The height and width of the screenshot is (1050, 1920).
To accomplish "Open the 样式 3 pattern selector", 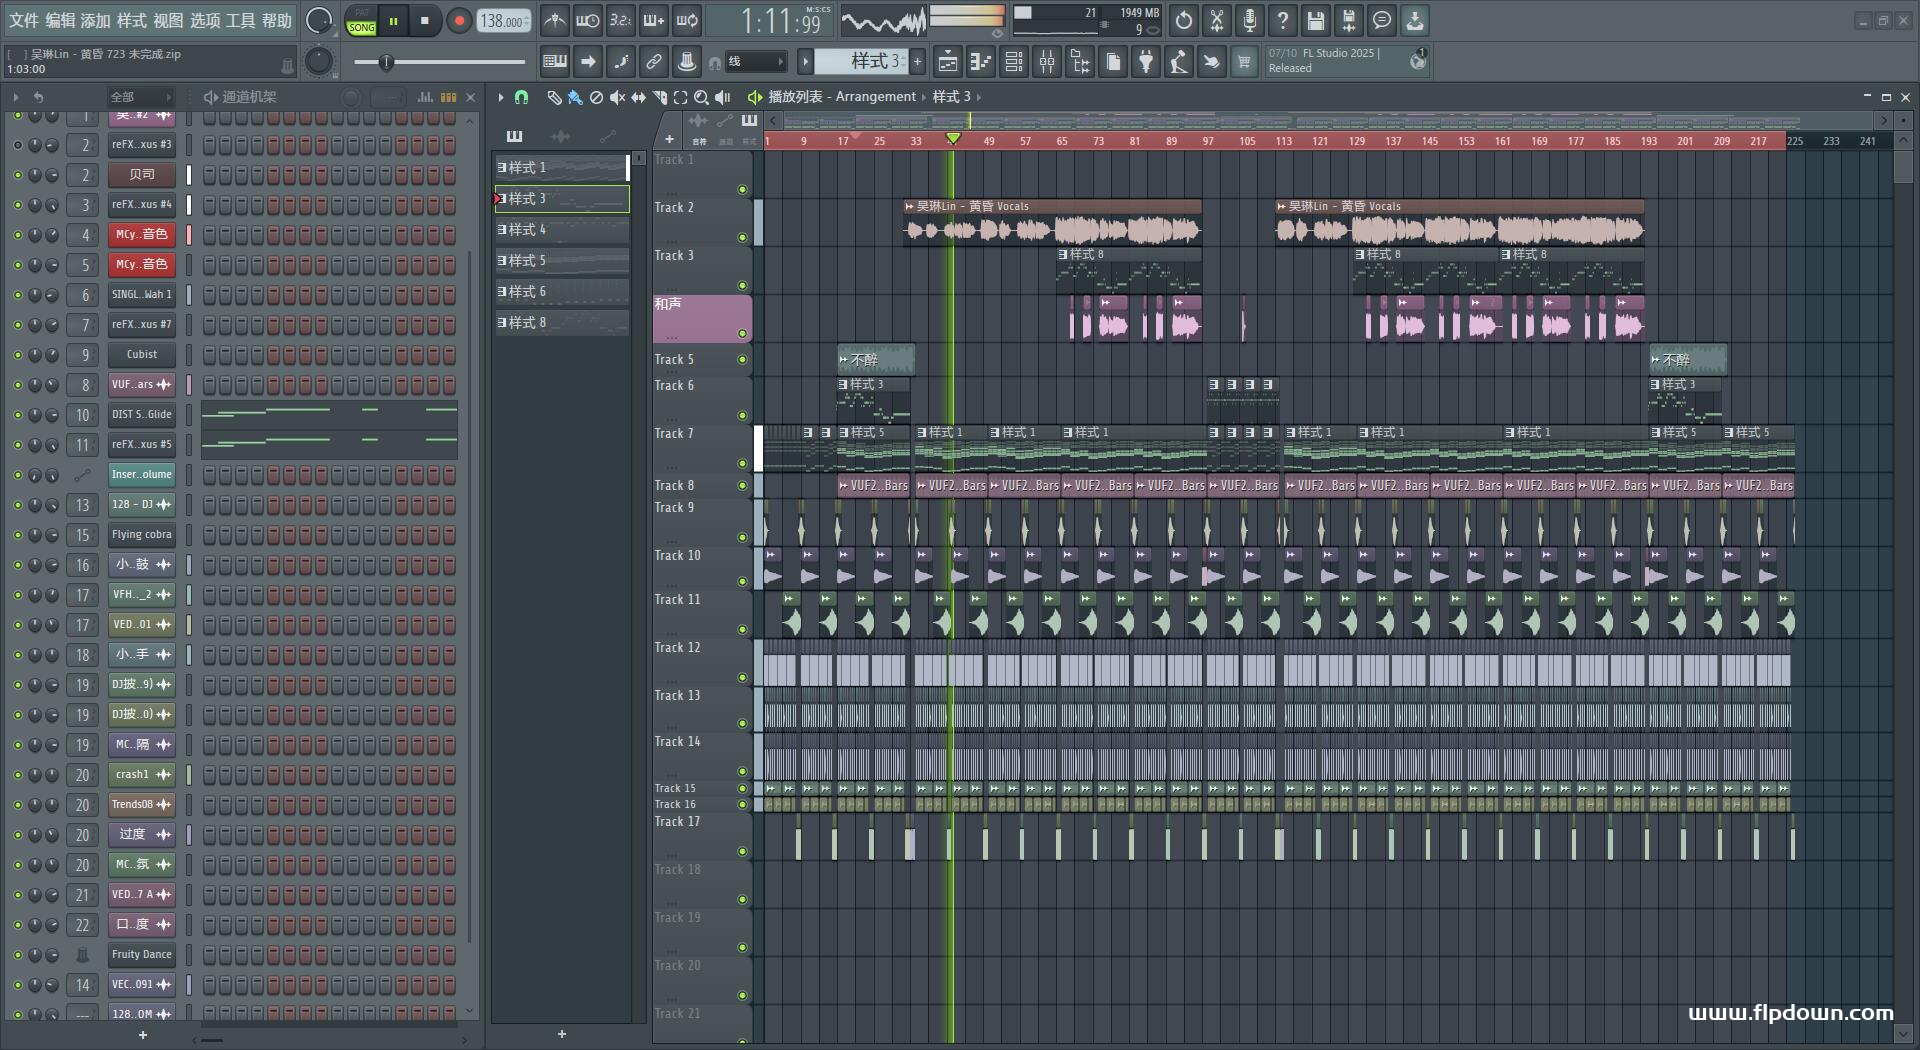I will point(860,62).
